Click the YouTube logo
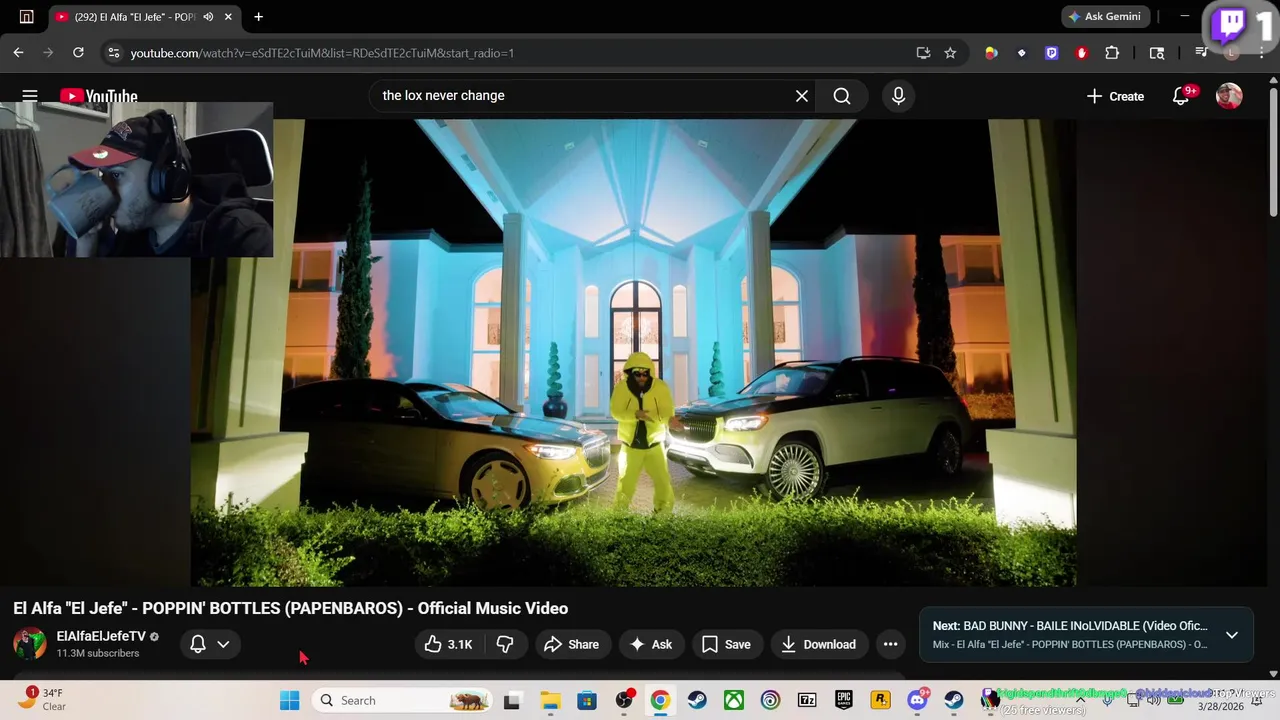1280x720 pixels. (99, 96)
